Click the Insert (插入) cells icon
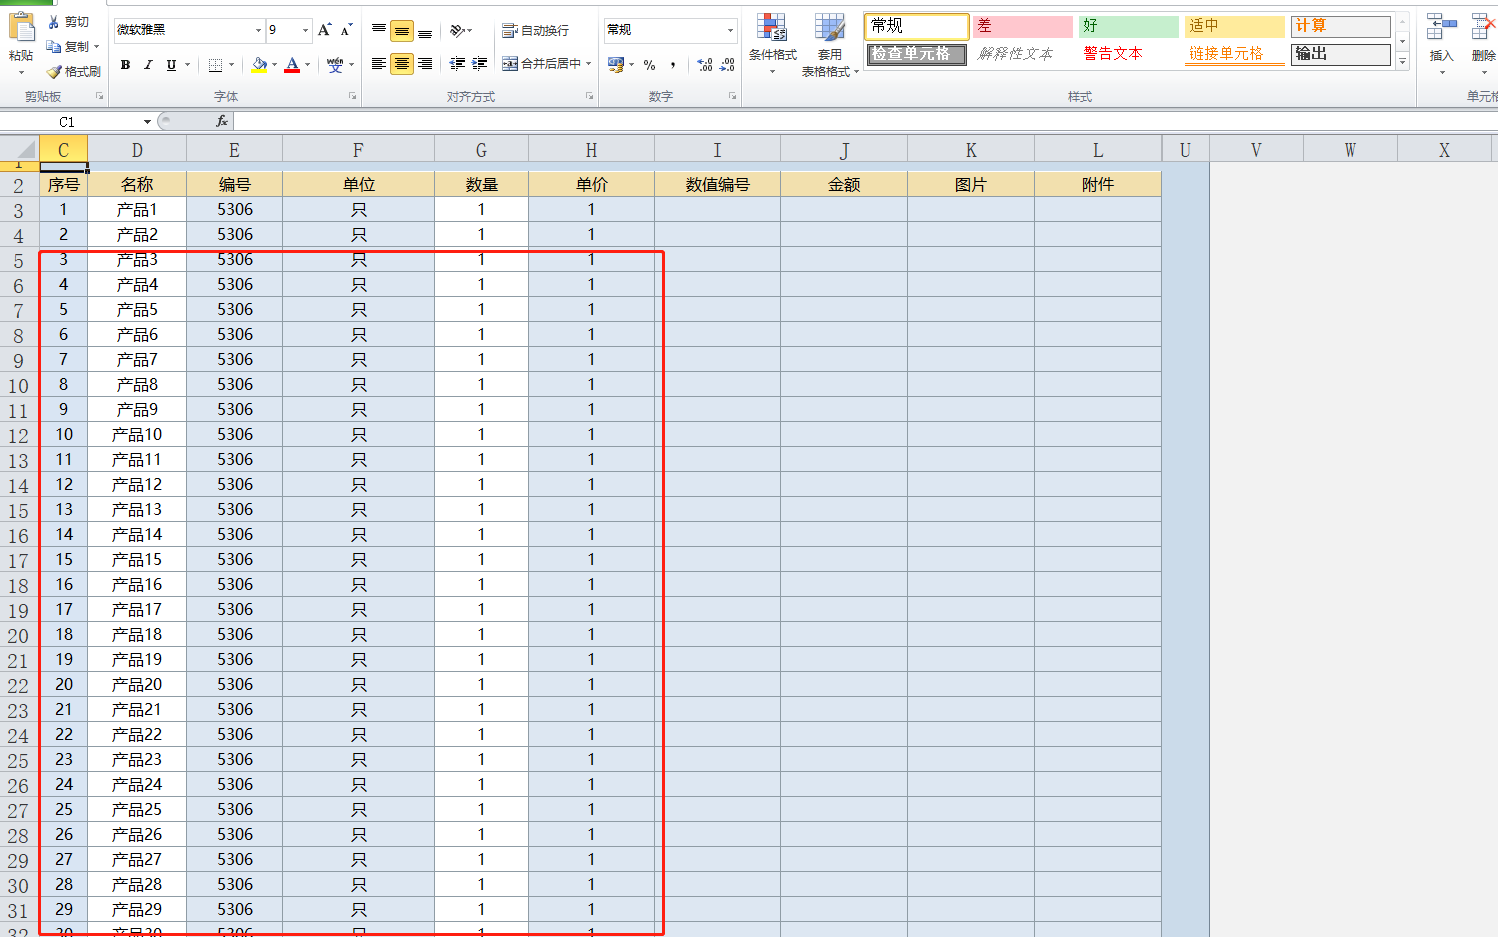 1441,39
